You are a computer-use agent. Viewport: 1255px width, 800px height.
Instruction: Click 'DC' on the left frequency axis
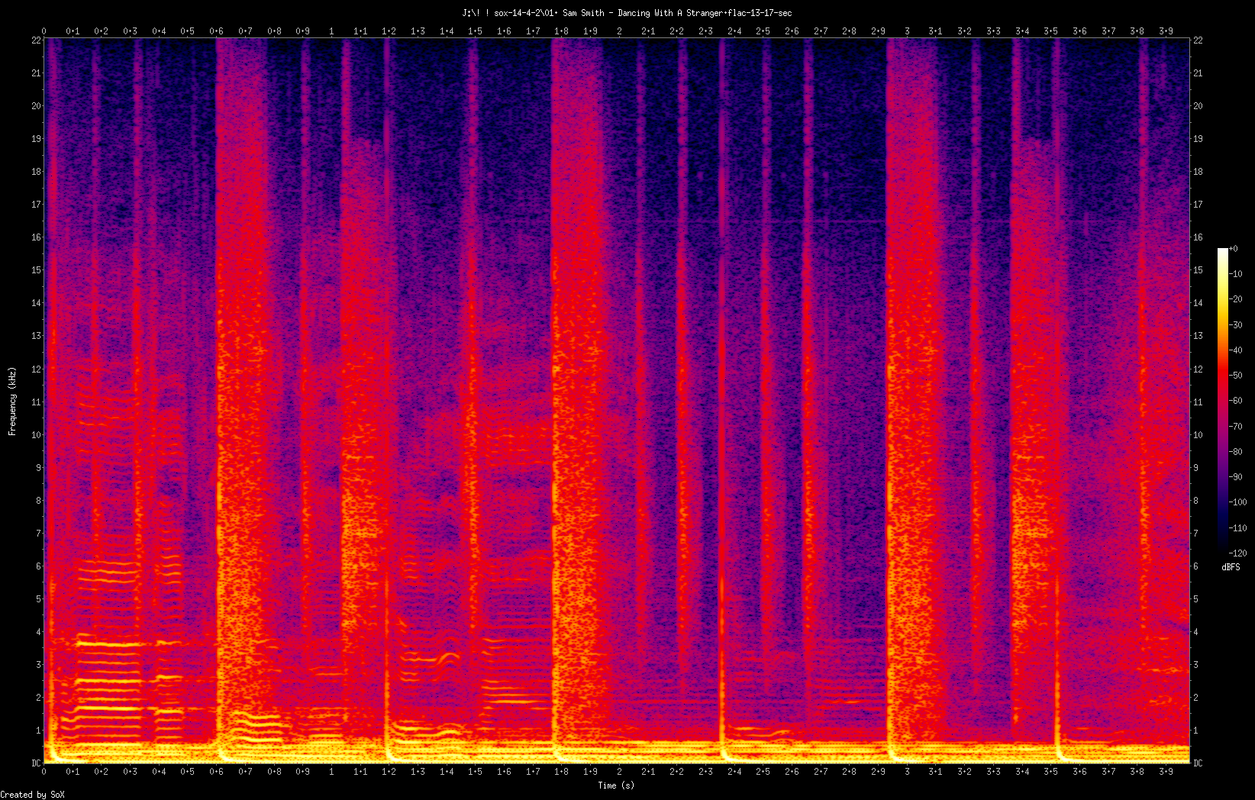[x=35, y=763]
